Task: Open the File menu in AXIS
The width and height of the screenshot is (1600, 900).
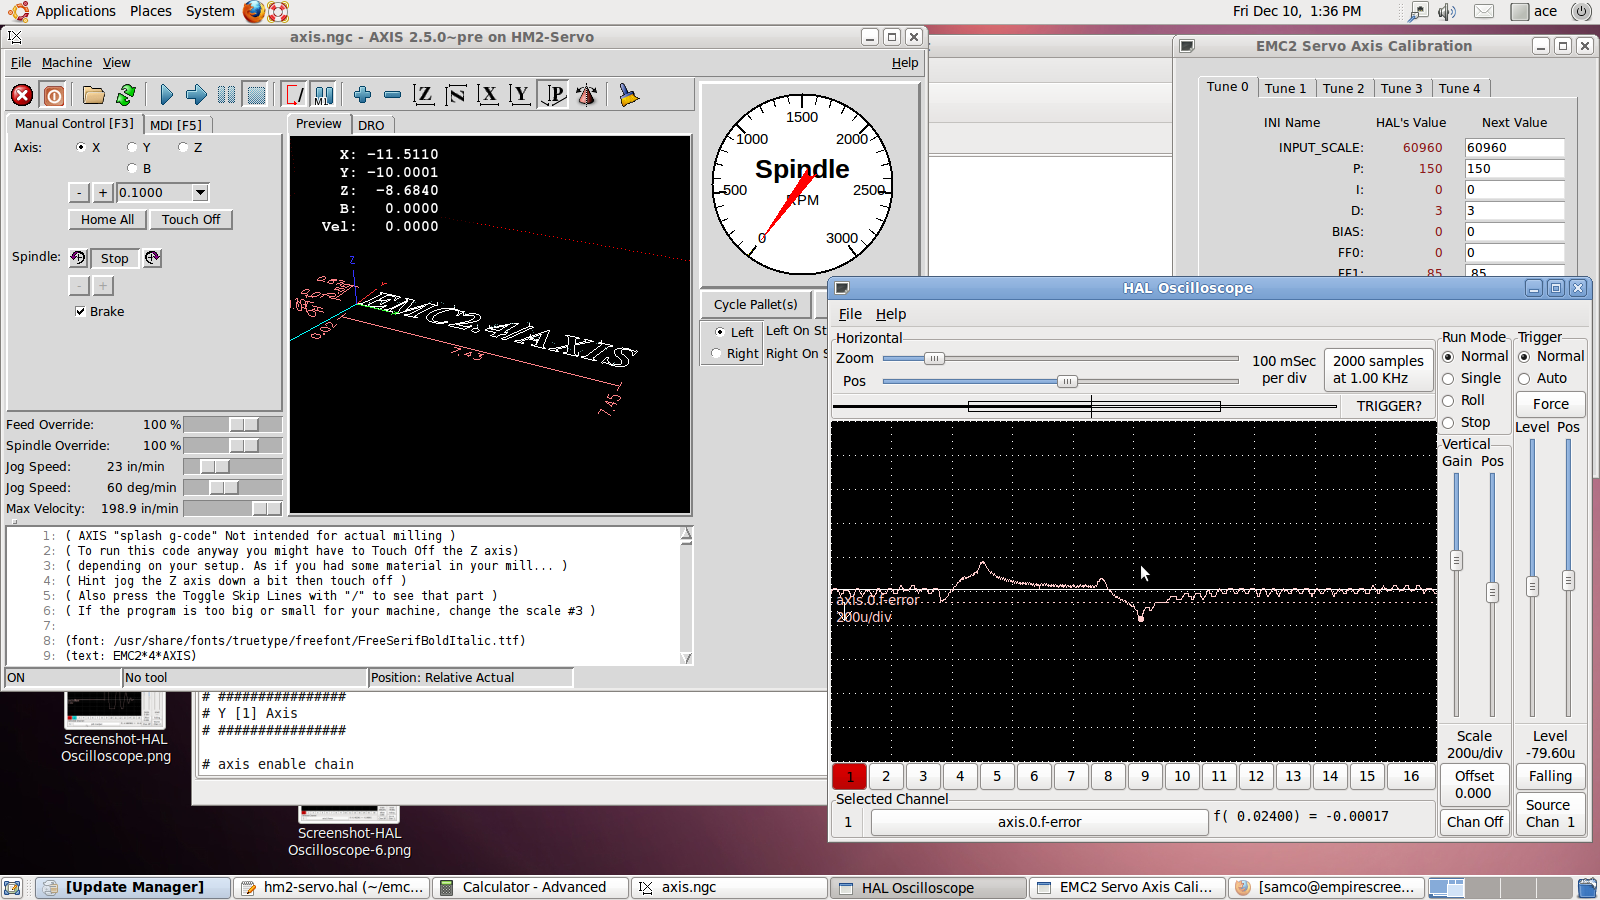Action: (x=21, y=62)
